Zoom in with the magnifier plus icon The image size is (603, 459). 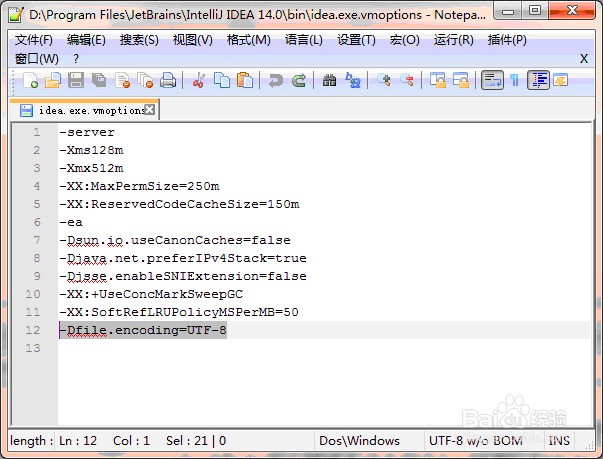383,81
